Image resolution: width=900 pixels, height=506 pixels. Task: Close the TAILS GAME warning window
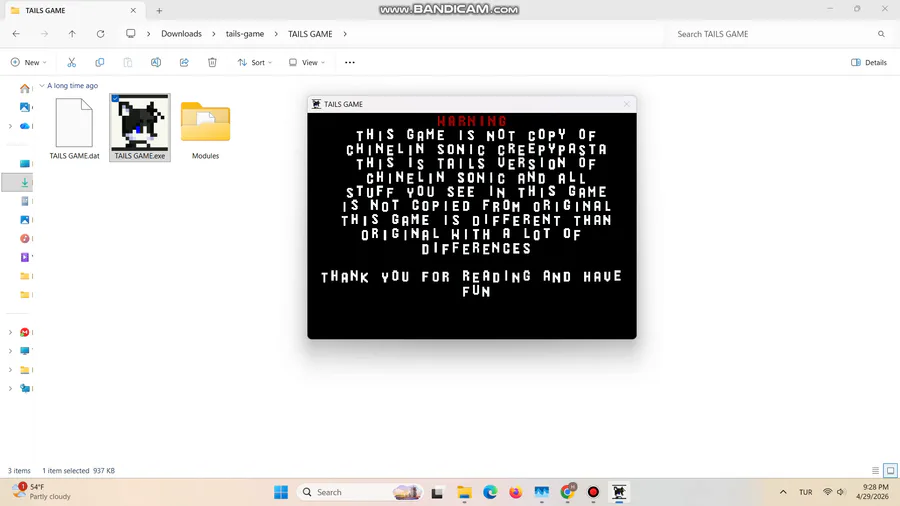(626, 104)
